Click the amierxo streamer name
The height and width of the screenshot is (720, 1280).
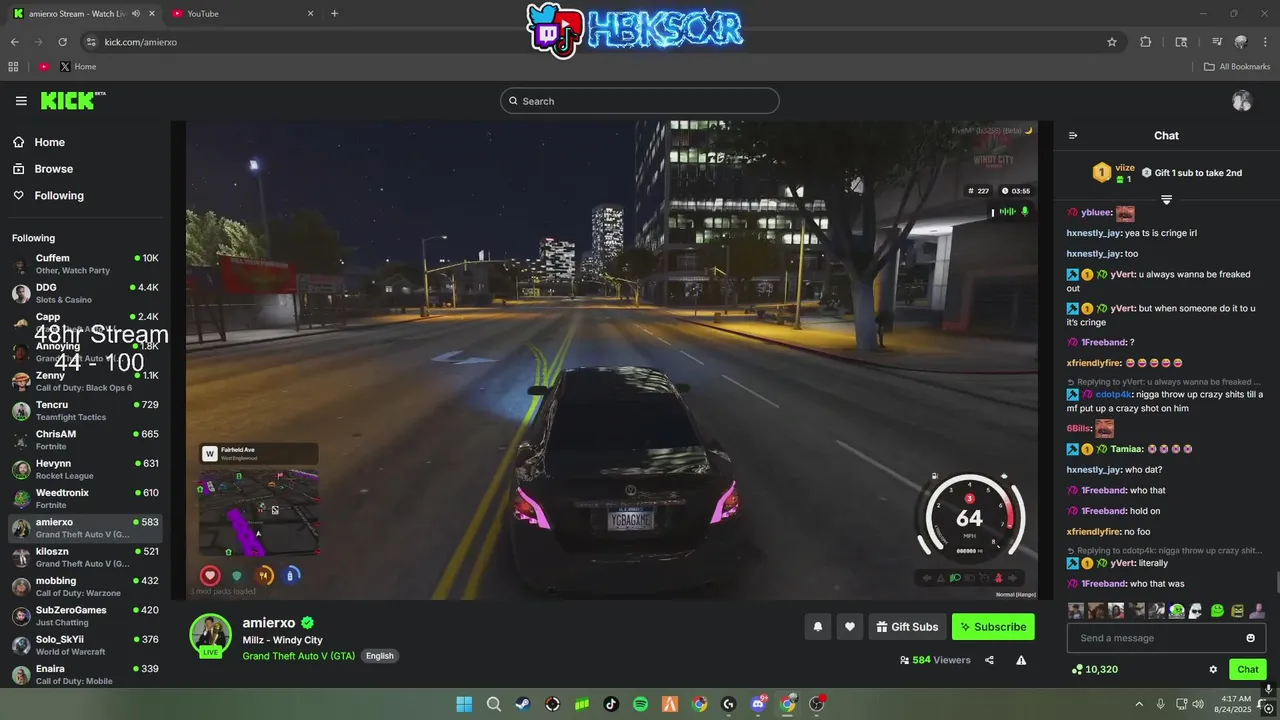point(269,623)
